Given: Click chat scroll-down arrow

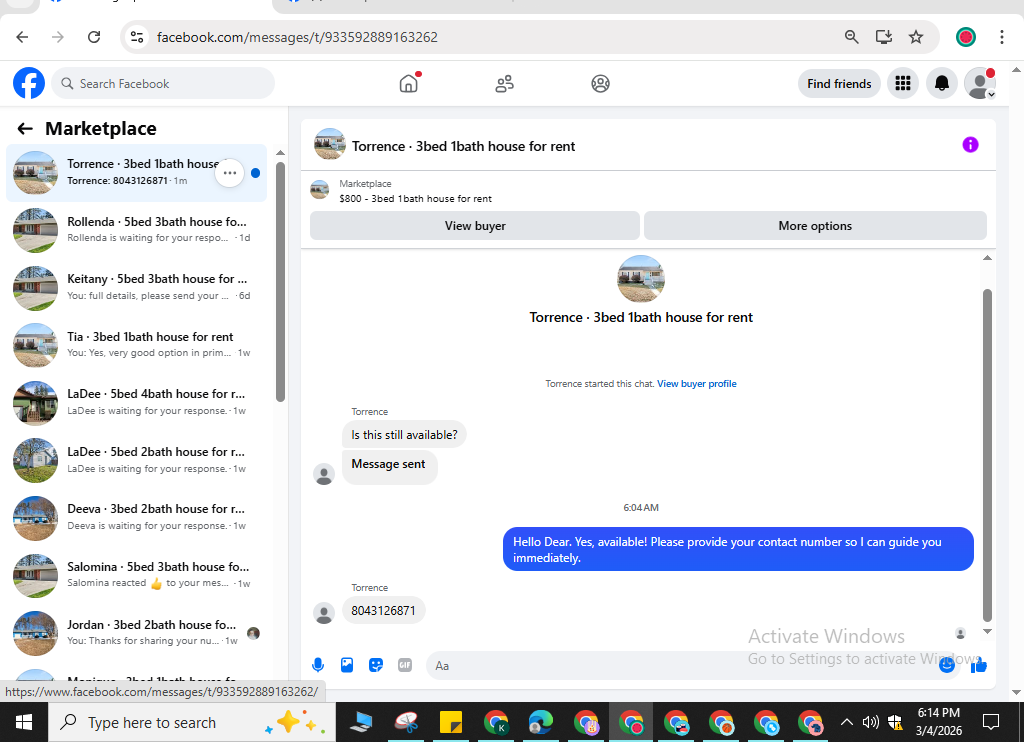Looking at the screenshot, I should pyautogui.click(x=987, y=632).
